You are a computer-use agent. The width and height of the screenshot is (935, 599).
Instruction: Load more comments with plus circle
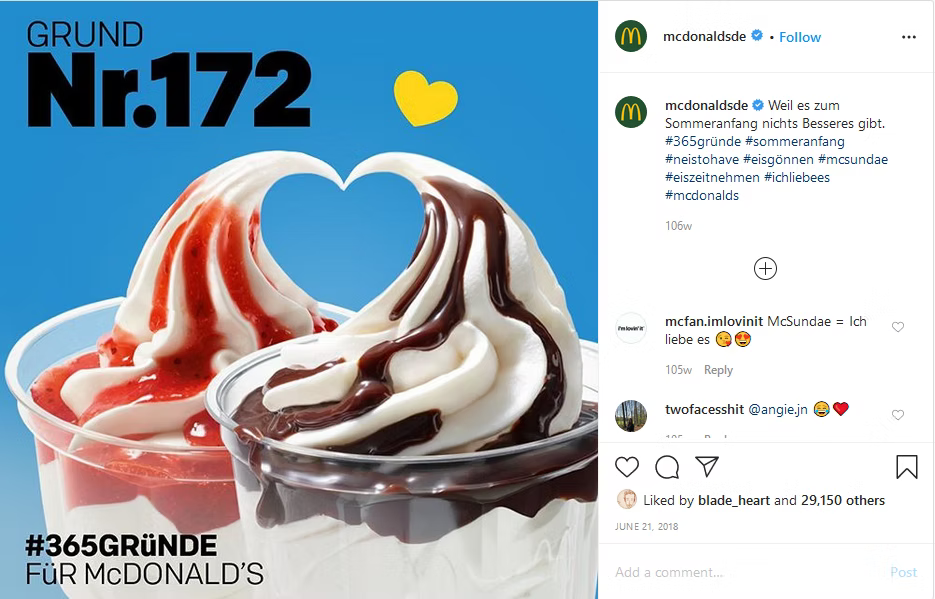[x=765, y=268]
